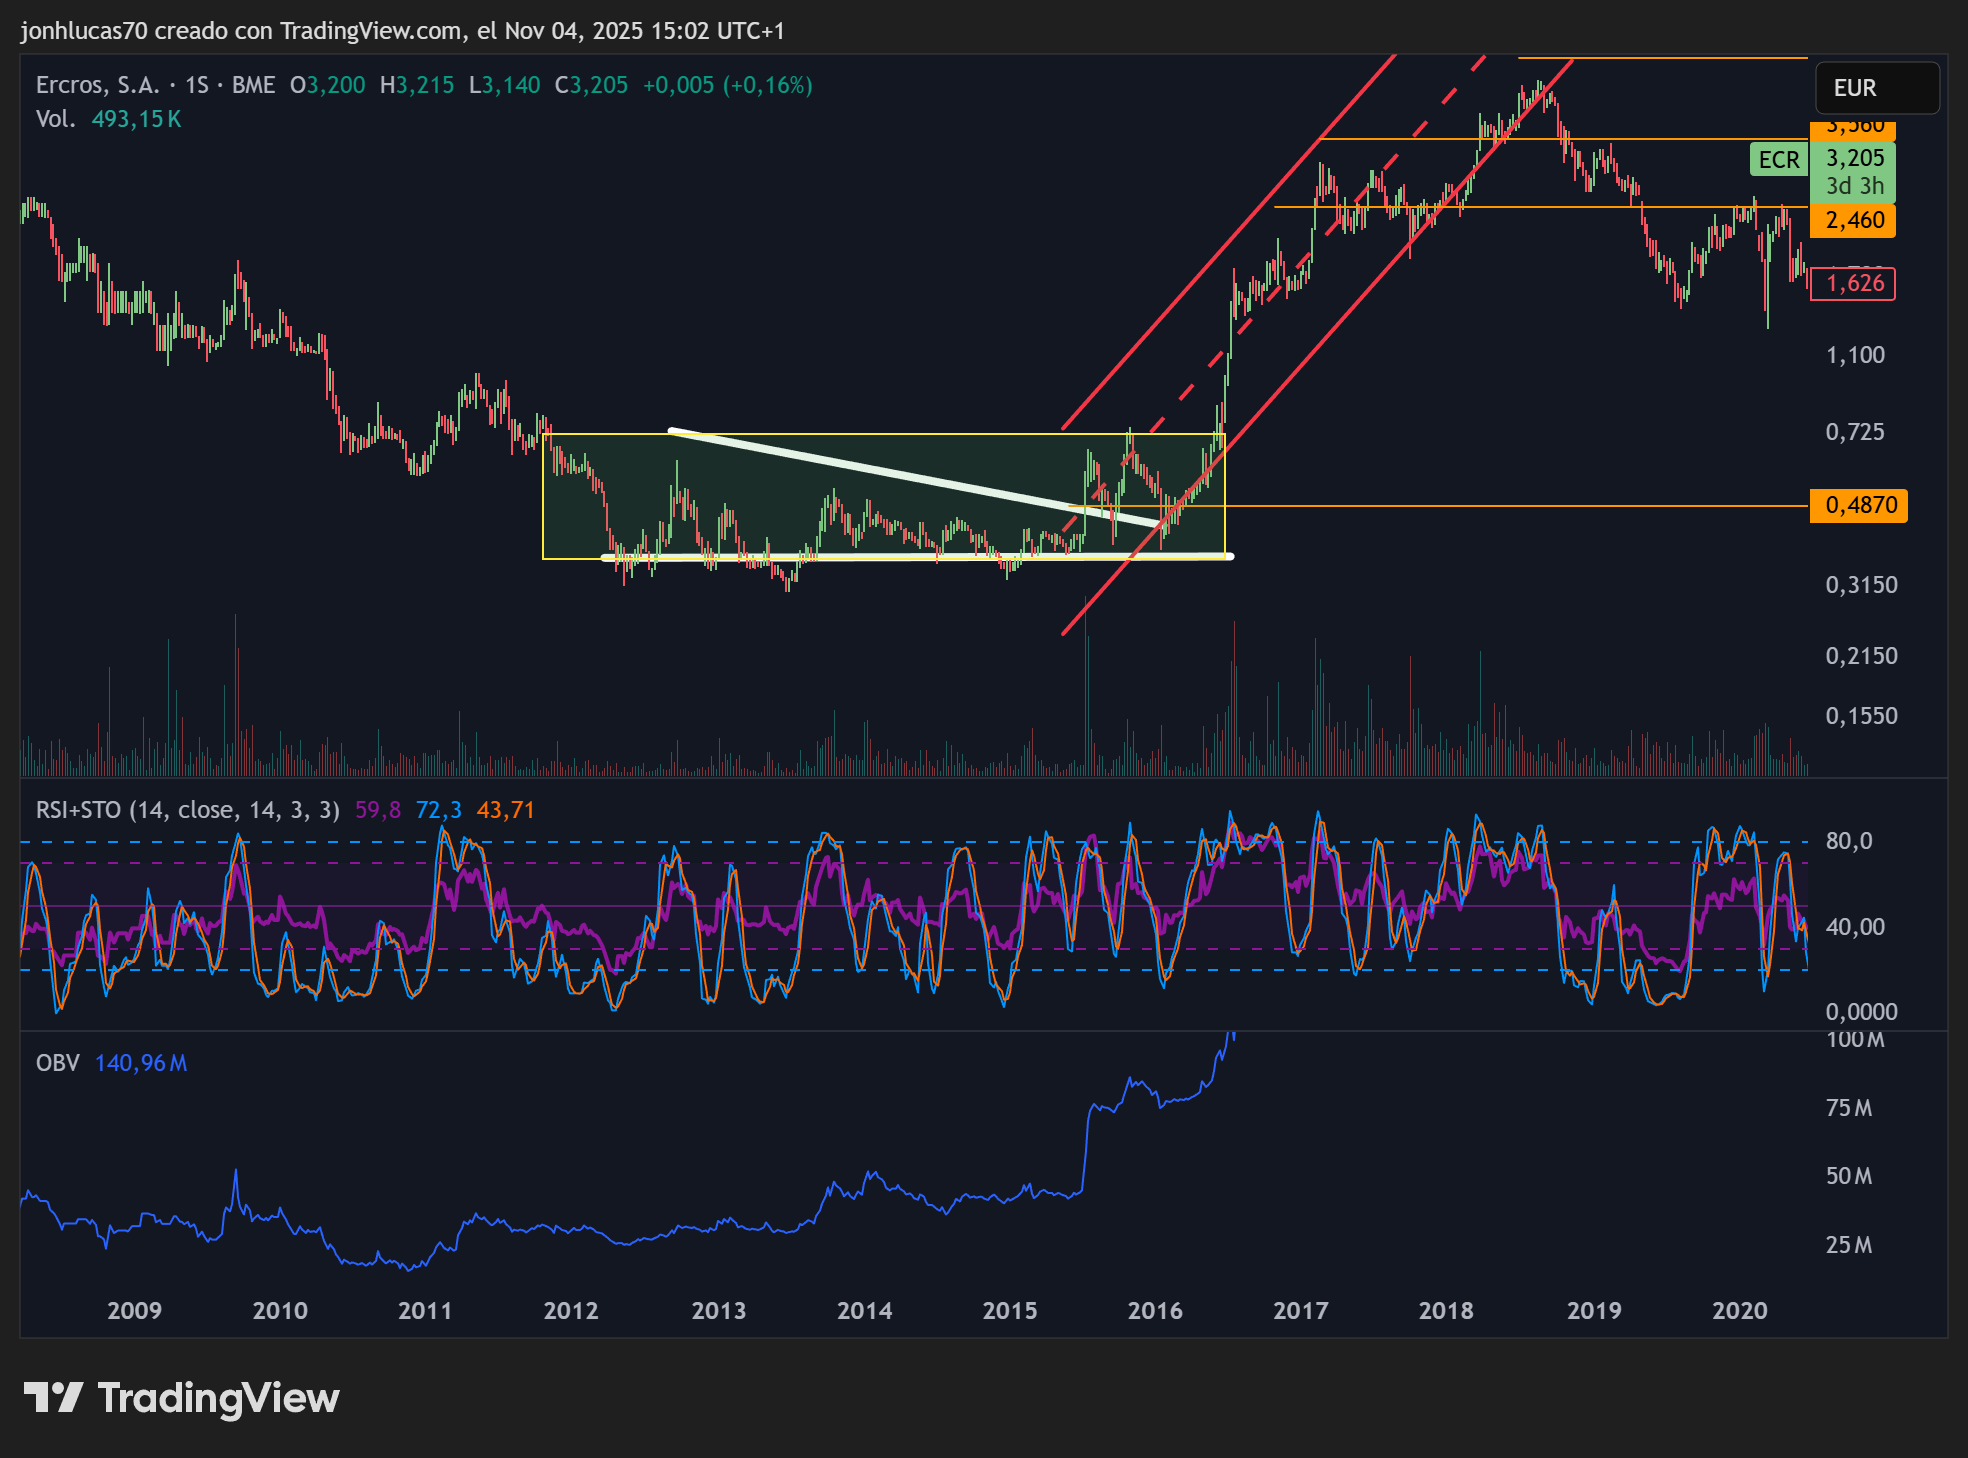The image size is (1968, 1458).
Task: Click the 80,0 level on RSI scale
Action: [x=1848, y=841]
